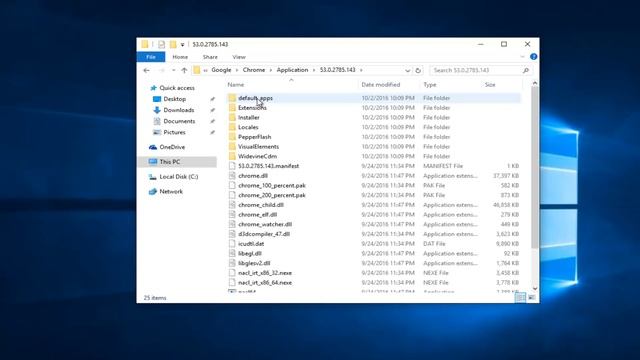
Task: Select OneDrive in navigation pane
Action: [x=172, y=147]
